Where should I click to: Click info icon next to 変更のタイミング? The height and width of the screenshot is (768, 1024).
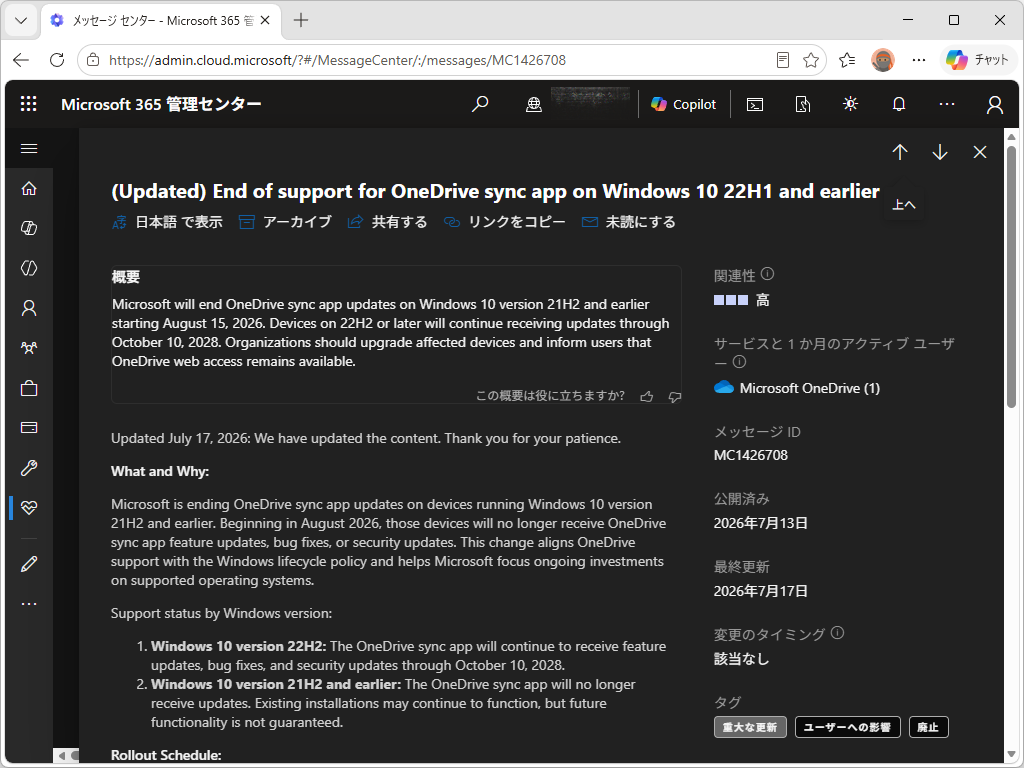(837, 633)
